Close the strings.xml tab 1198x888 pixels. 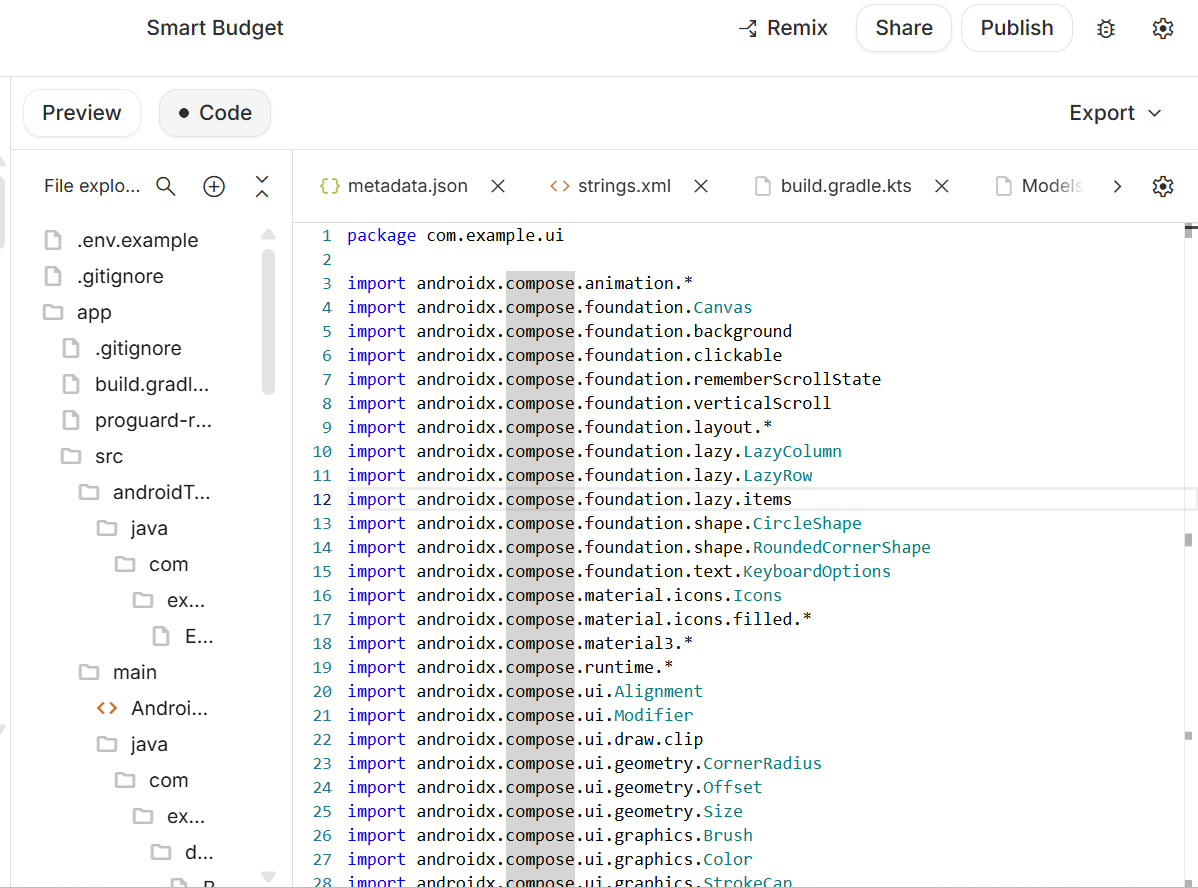coord(701,186)
